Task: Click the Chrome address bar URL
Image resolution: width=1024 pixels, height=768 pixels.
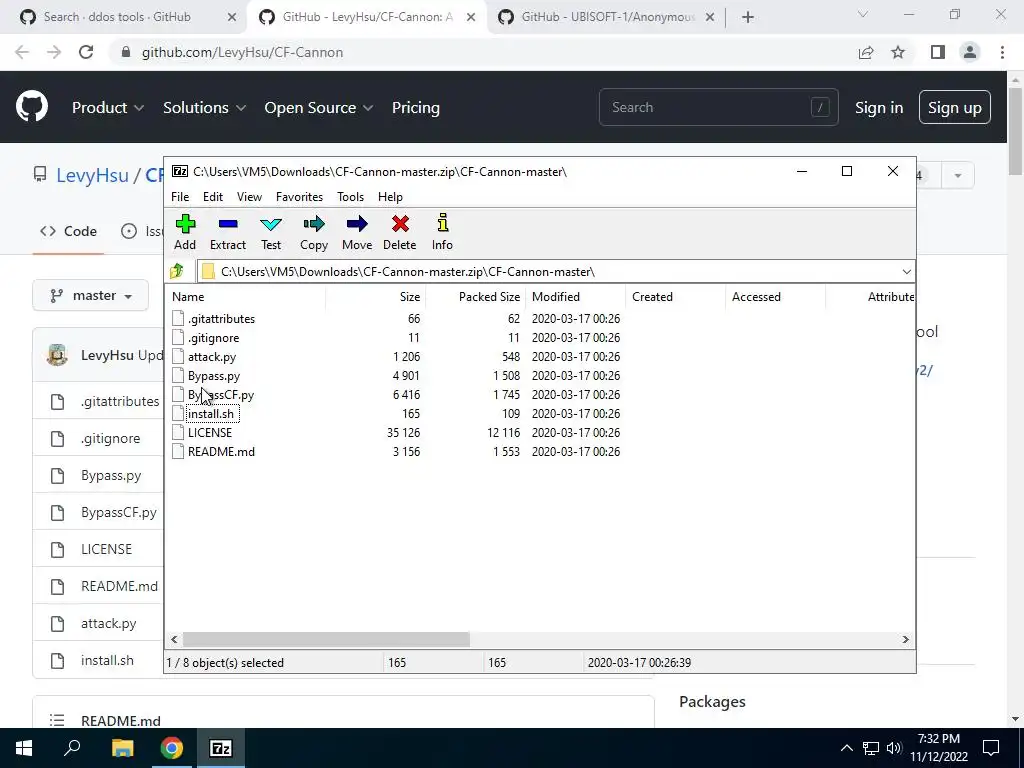Action: point(242,52)
